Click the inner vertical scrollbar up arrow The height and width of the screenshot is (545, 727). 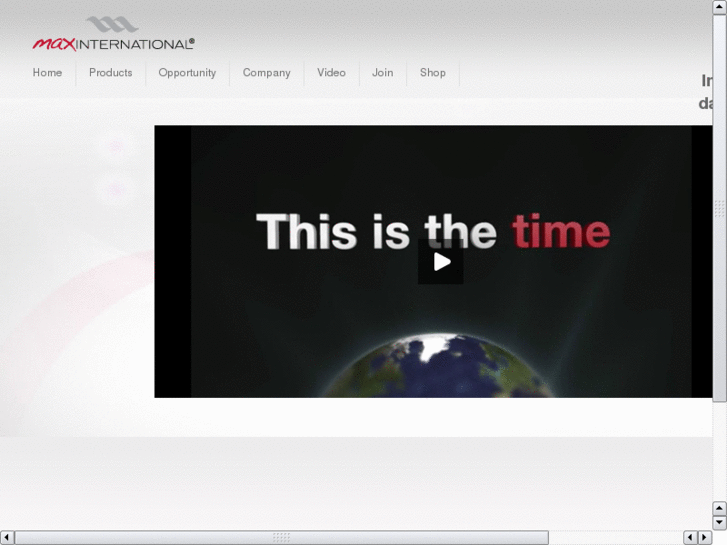tap(719, 7)
